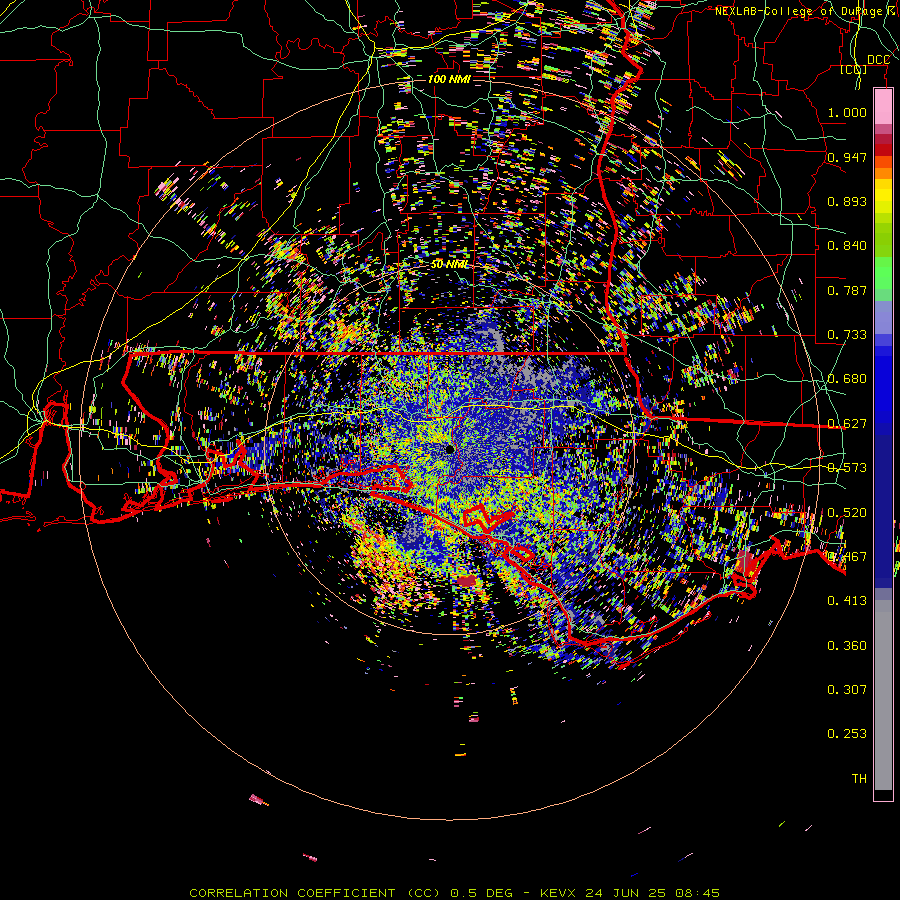Click the 50 NMI range ring label
Image resolution: width=900 pixels, height=900 pixels.
pyautogui.click(x=449, y=265)
